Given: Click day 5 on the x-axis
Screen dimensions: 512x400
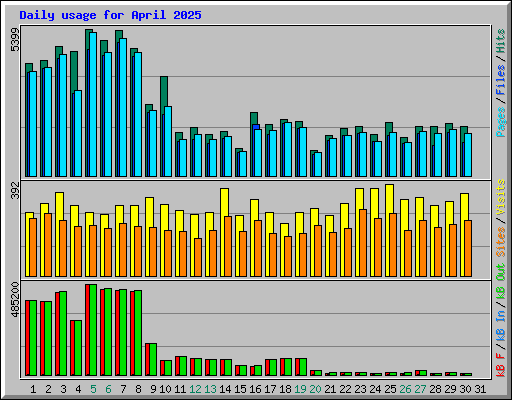Looking at the screenshot, I should pos(93,389).
